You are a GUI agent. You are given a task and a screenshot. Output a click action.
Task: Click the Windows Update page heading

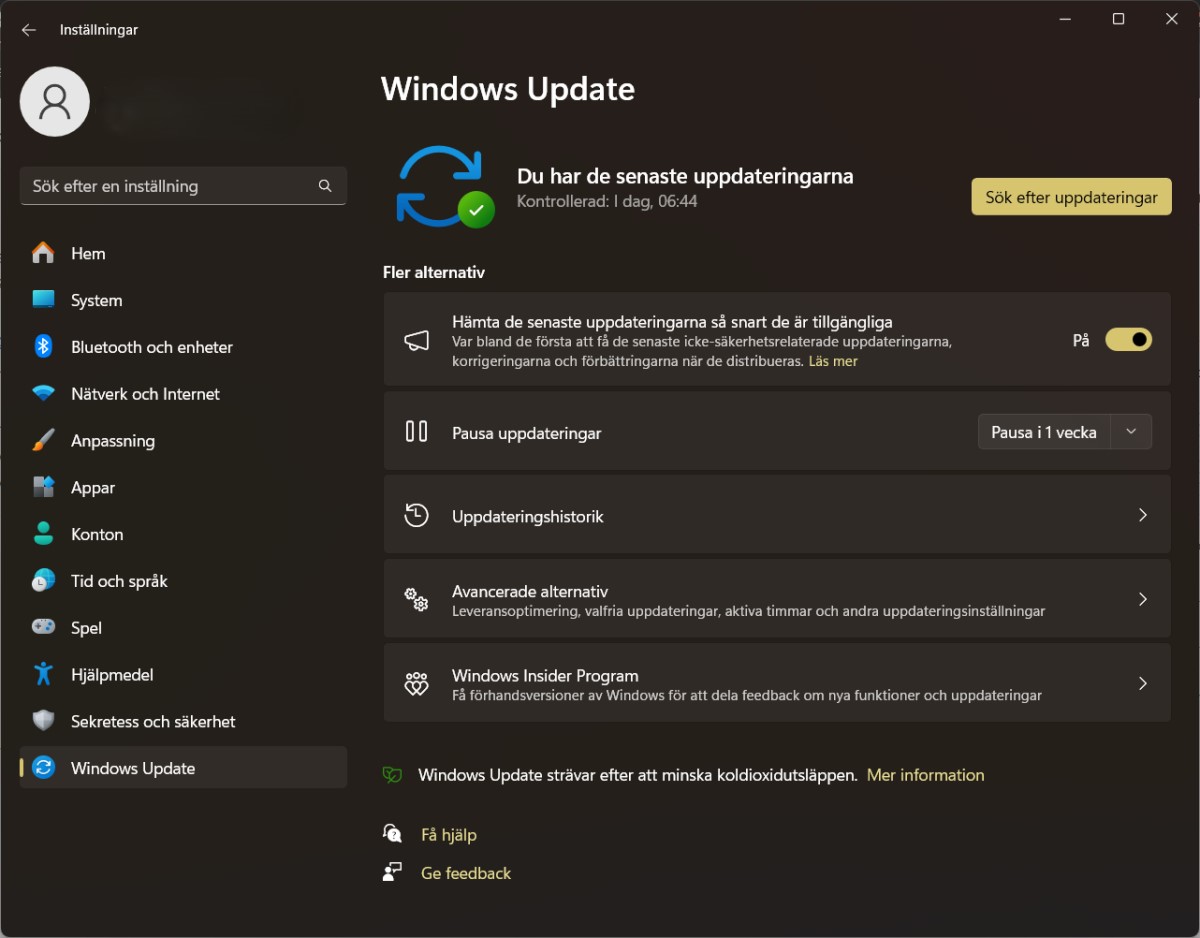[508, 89]
